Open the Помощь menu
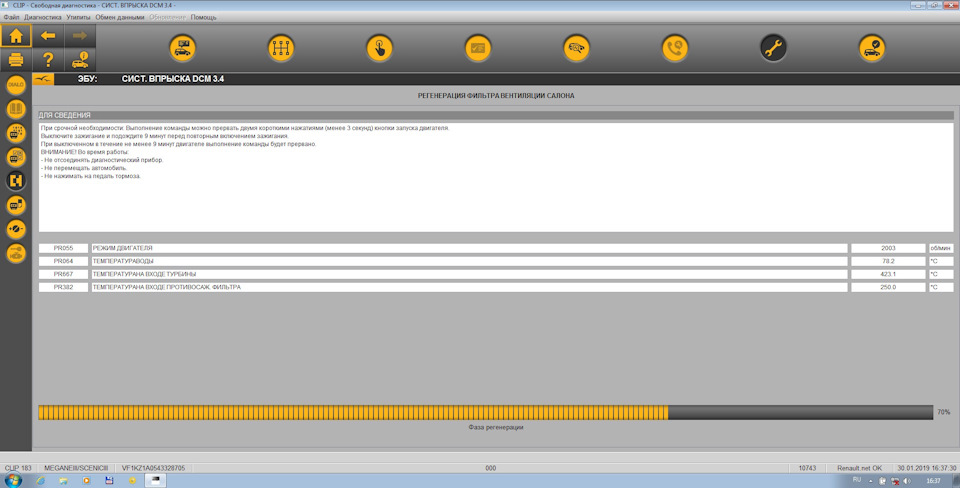 click(x=203, y=17)
